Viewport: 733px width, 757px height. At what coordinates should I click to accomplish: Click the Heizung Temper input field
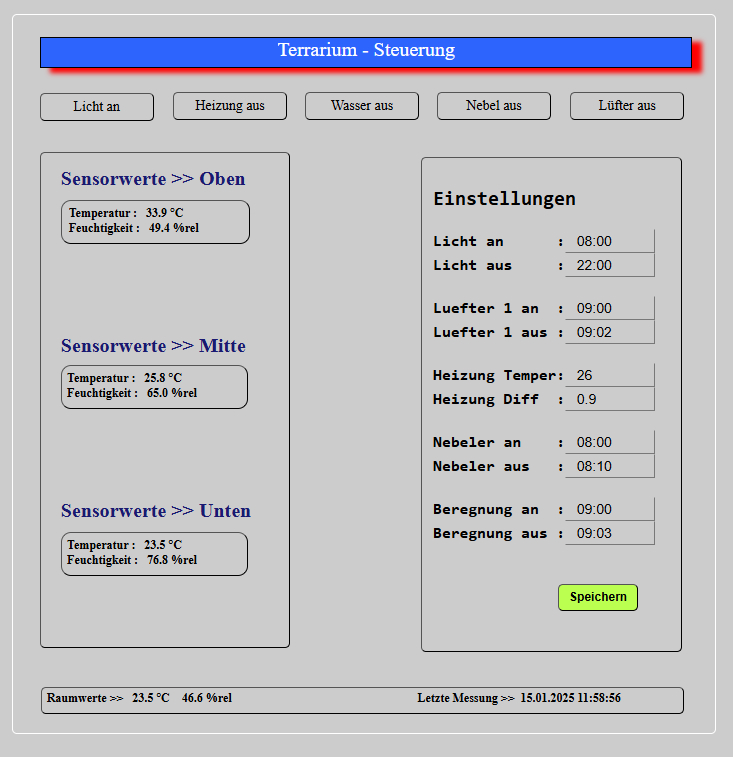(x=609, y=375)
